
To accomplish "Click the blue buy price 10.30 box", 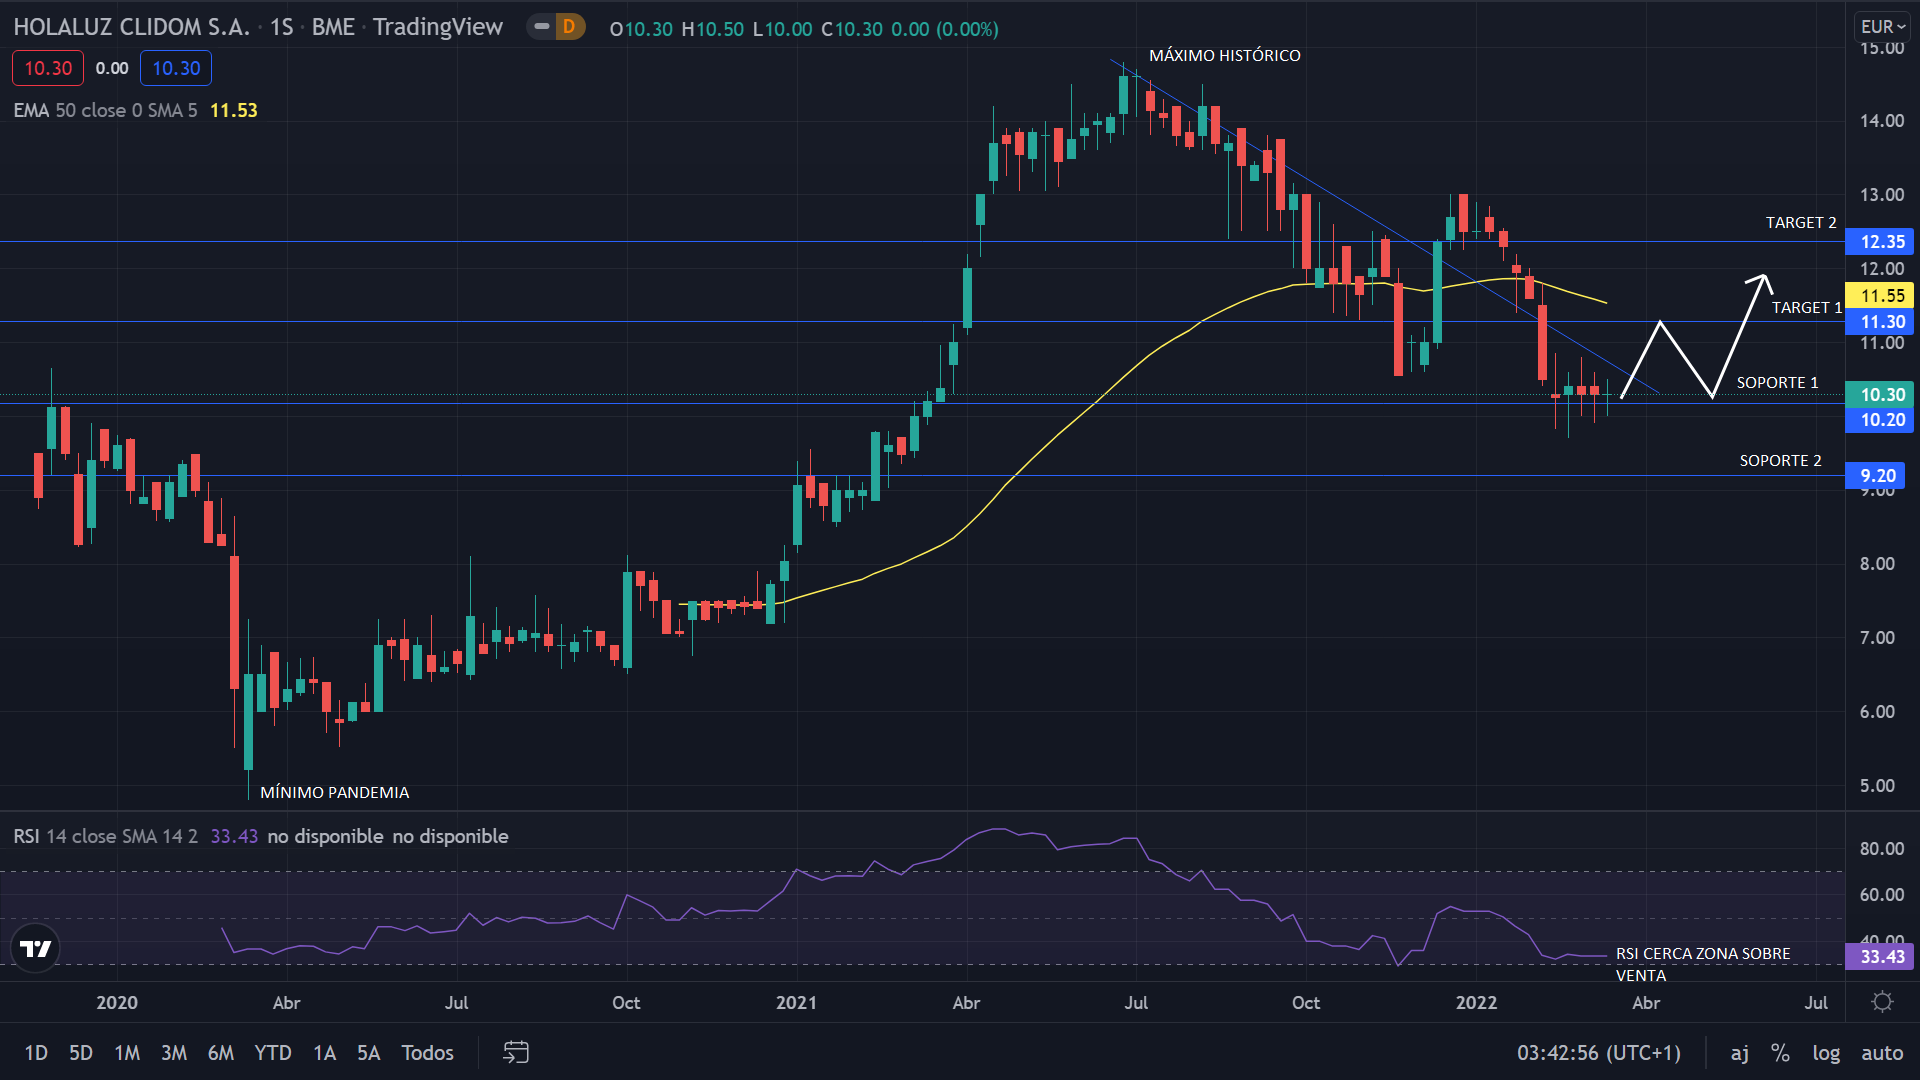I will pos(176,68).
